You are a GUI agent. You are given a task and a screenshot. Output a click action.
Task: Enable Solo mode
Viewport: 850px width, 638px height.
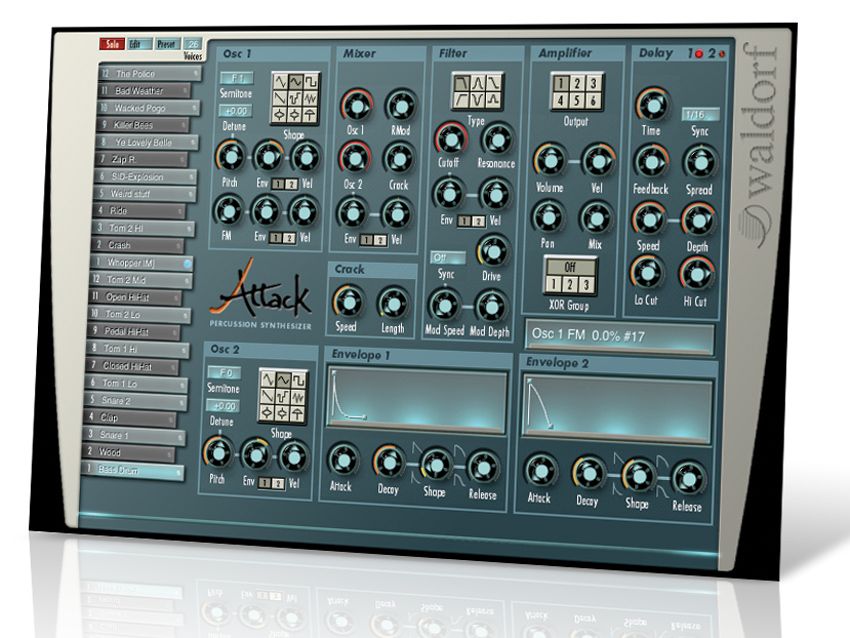114,44
